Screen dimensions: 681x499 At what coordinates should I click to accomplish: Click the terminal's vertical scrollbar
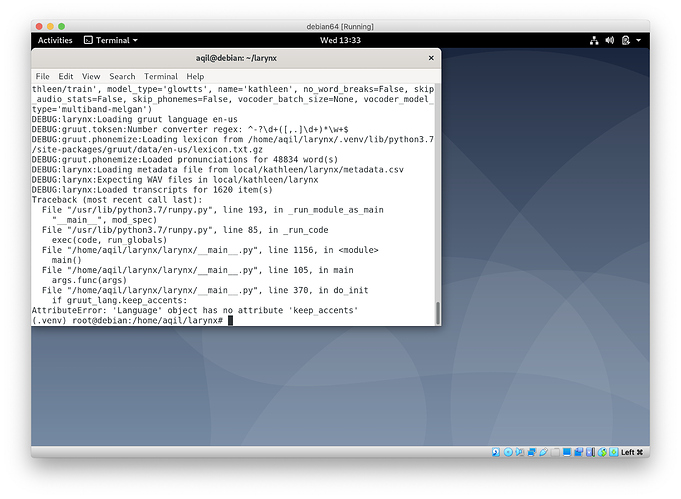click(x=437, y=310)
